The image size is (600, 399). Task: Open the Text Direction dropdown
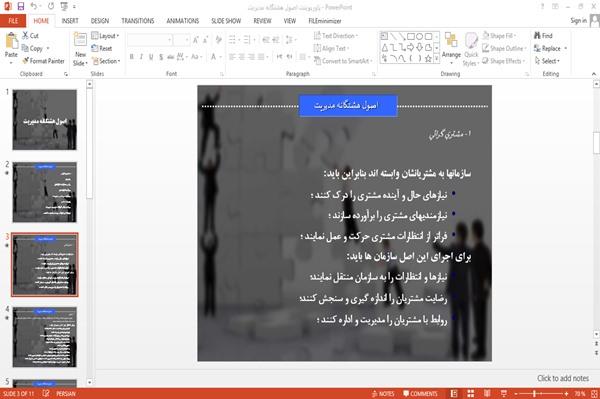336,36
